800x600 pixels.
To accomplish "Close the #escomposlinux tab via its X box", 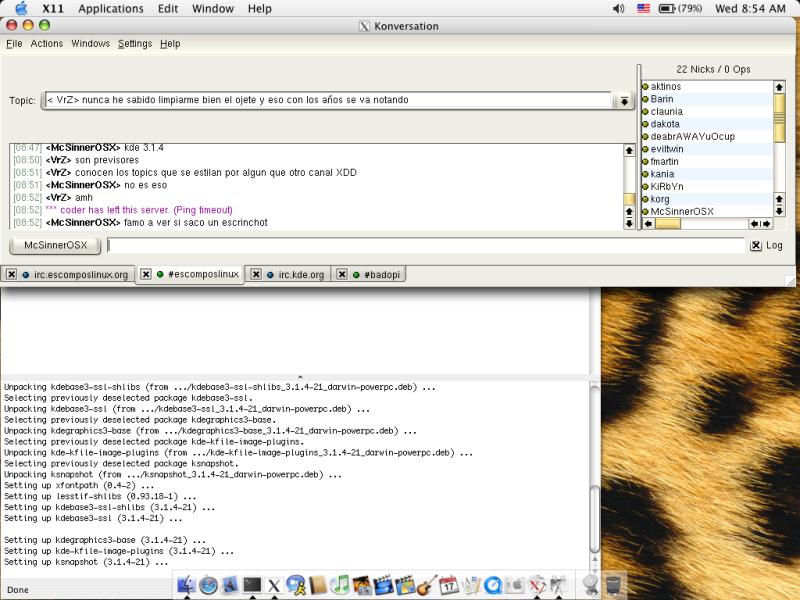I will coord(145,274).
